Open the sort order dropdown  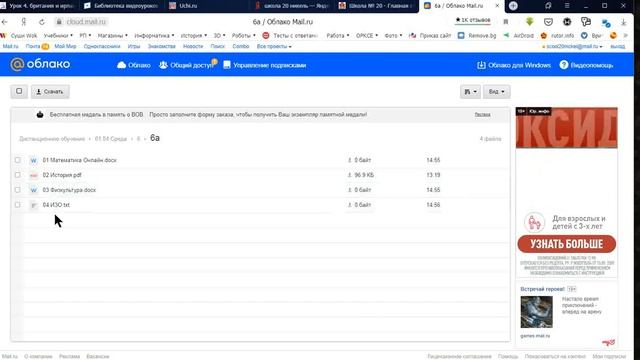point(470,92)
